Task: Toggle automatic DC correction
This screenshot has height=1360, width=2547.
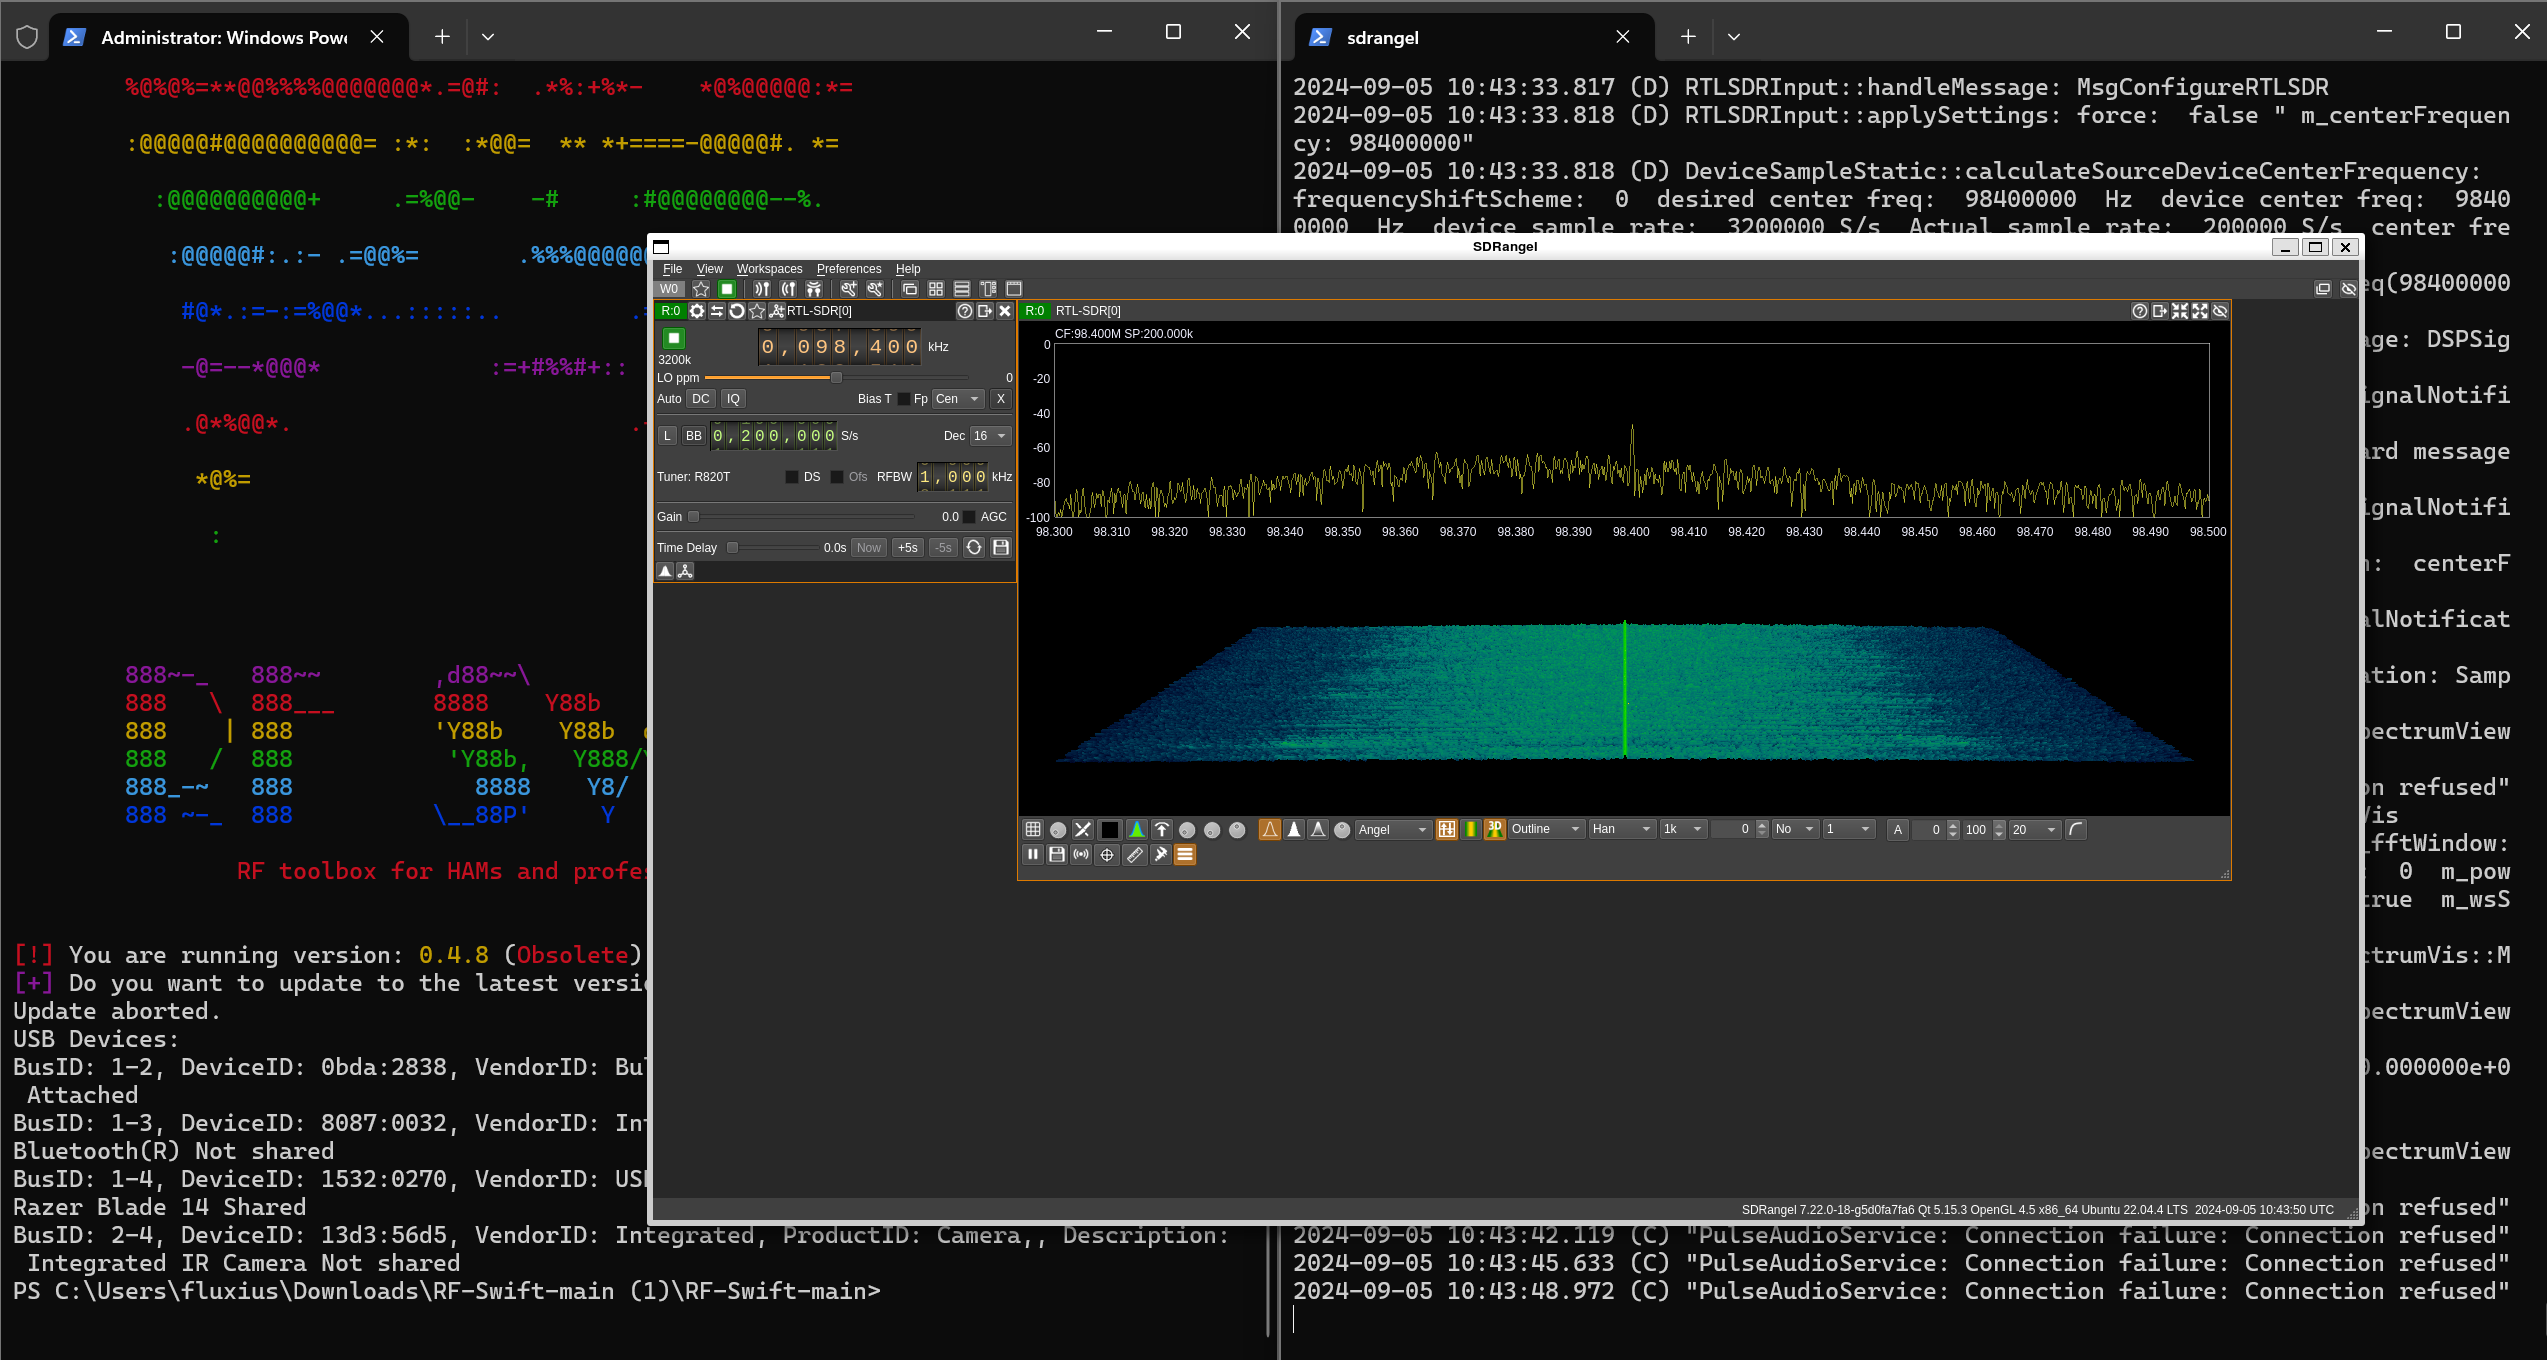Action: pyautogui.click(x=701, y=399)
